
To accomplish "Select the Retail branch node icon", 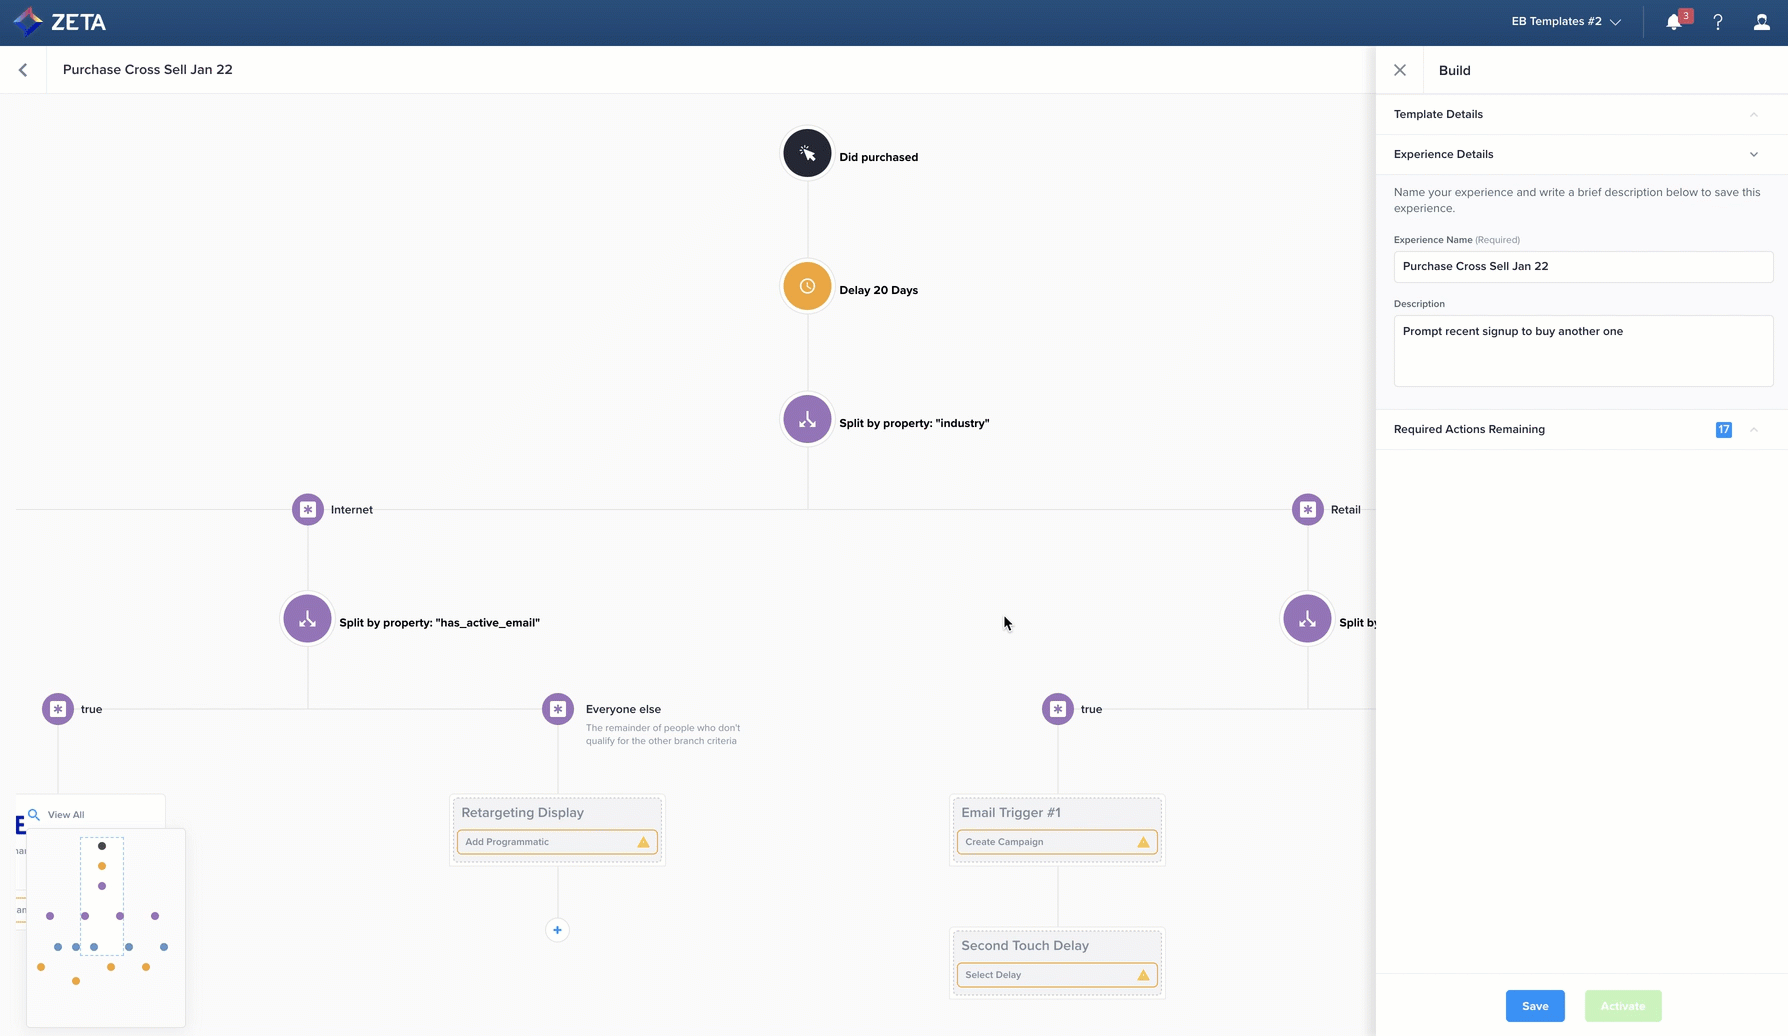I will (1307, 509).
